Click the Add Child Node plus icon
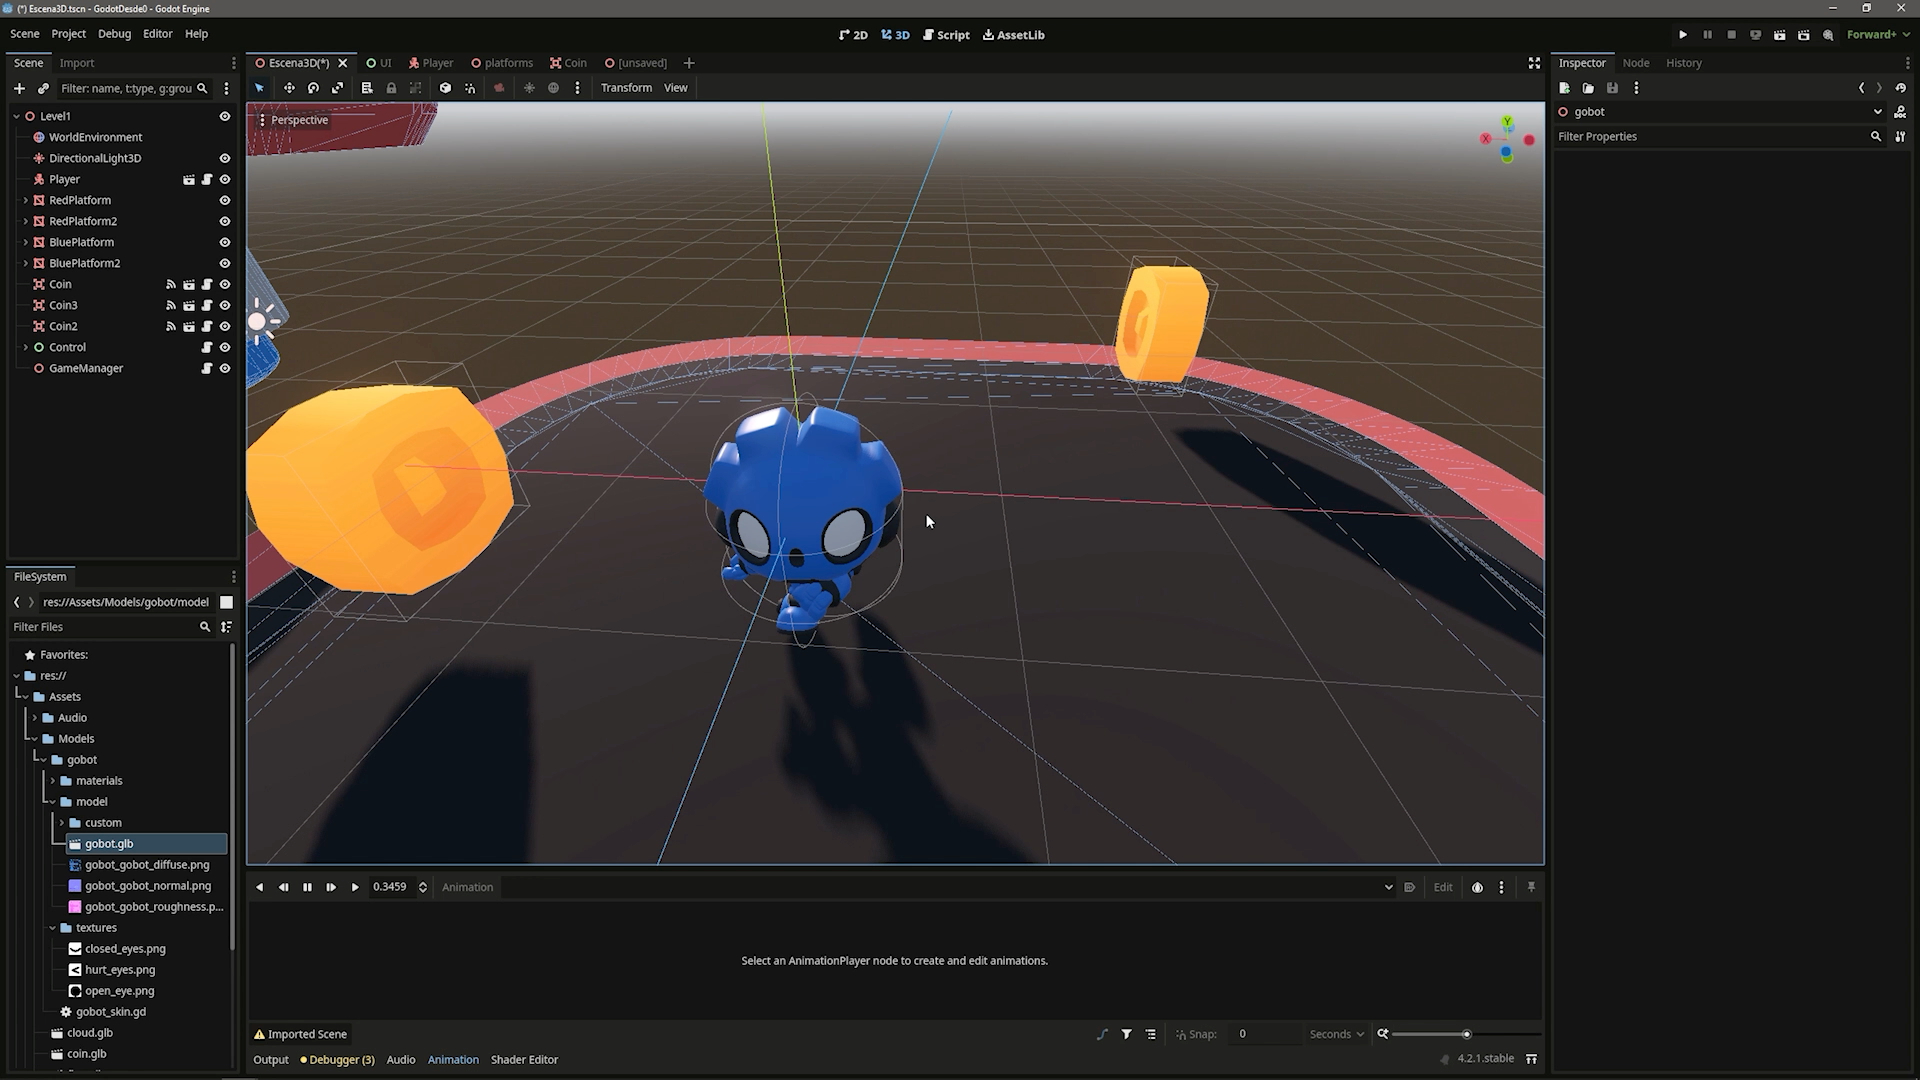This screenshot has height=1080, width=1920. [19, 88]
